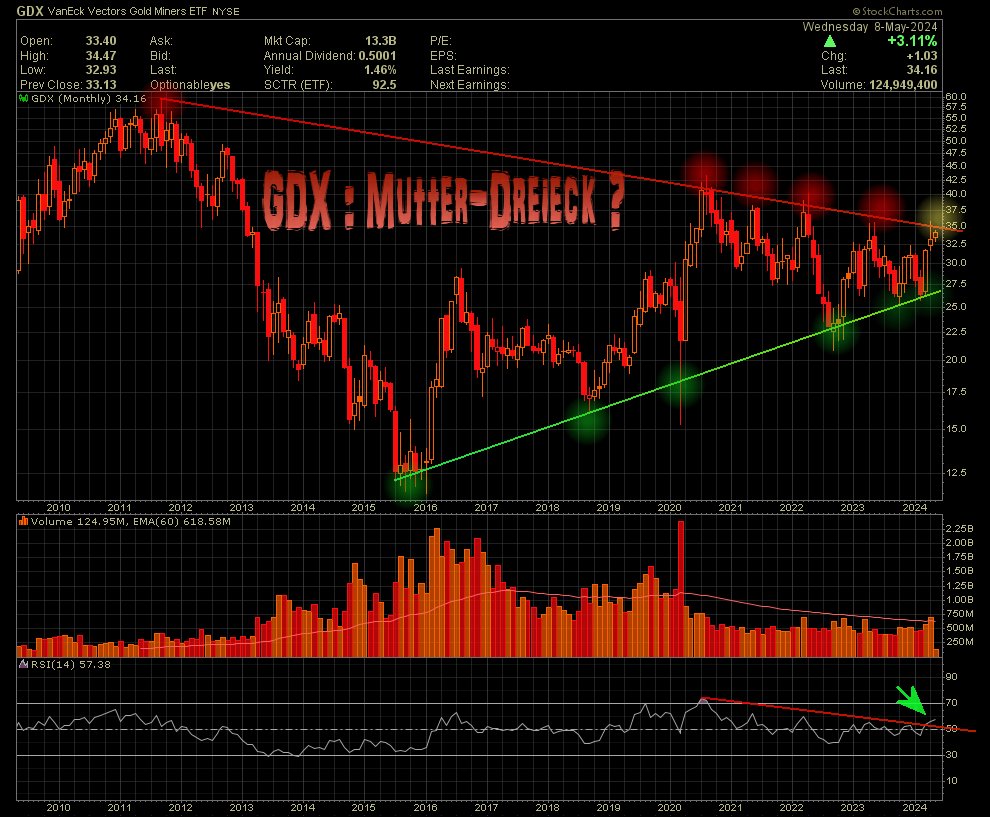Click the 47.5 price axis label
Viewport: 990px width, 817px height.
[x=956, y=152]
